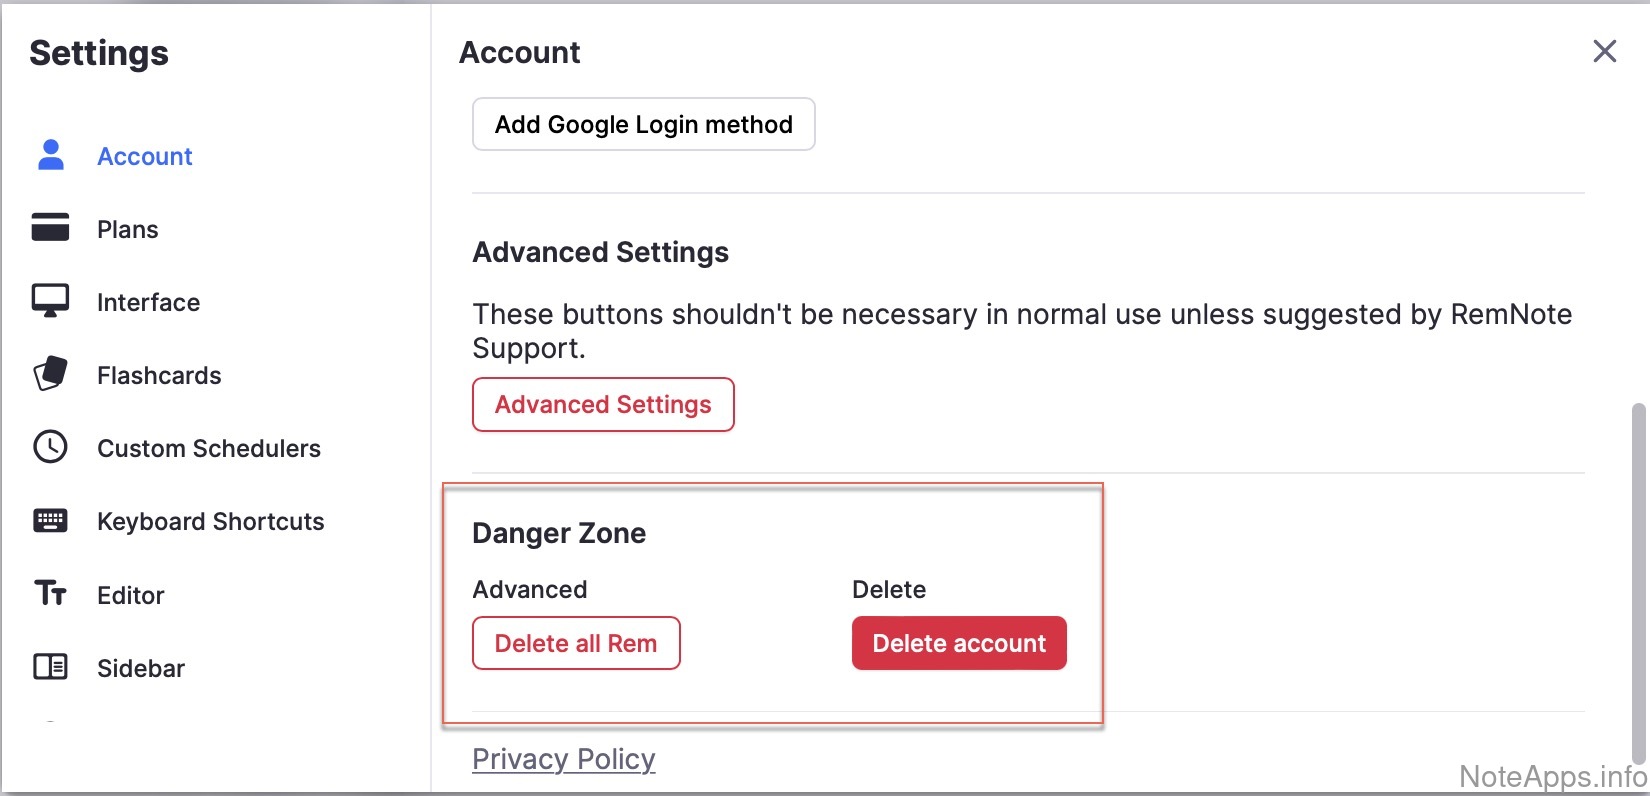Follow the Privacy Policy link

(564, 759)
